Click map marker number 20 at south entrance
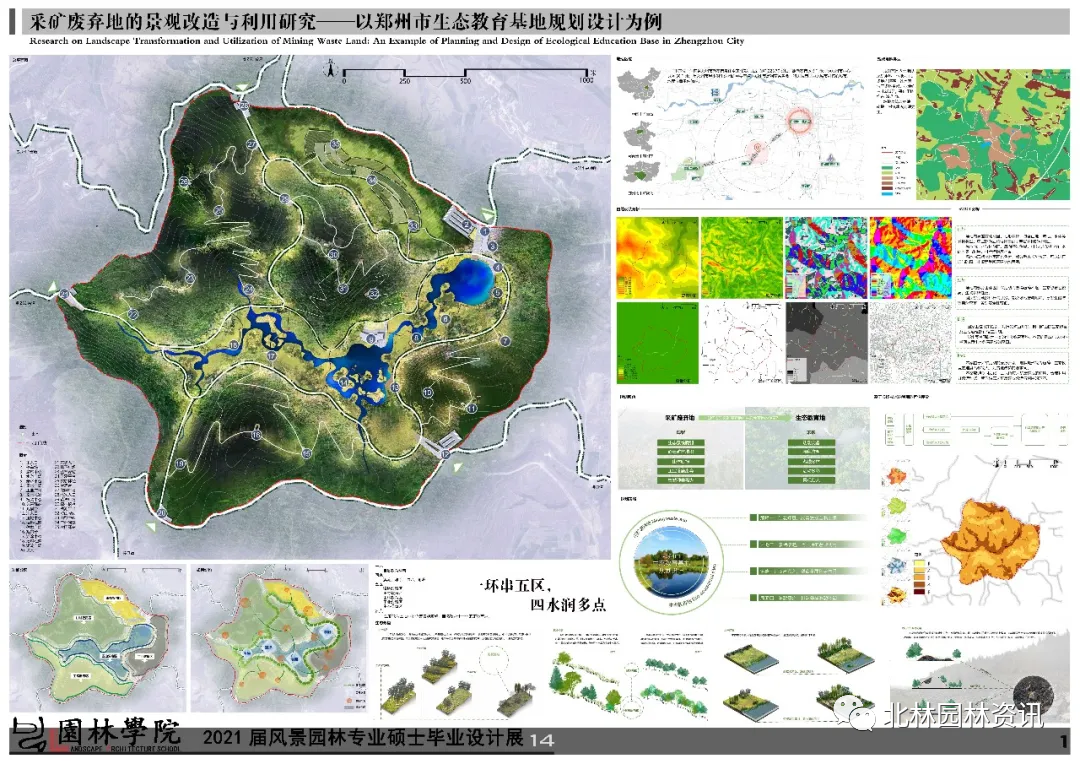This screenshot has height=764, width=1080. [162, 513]
